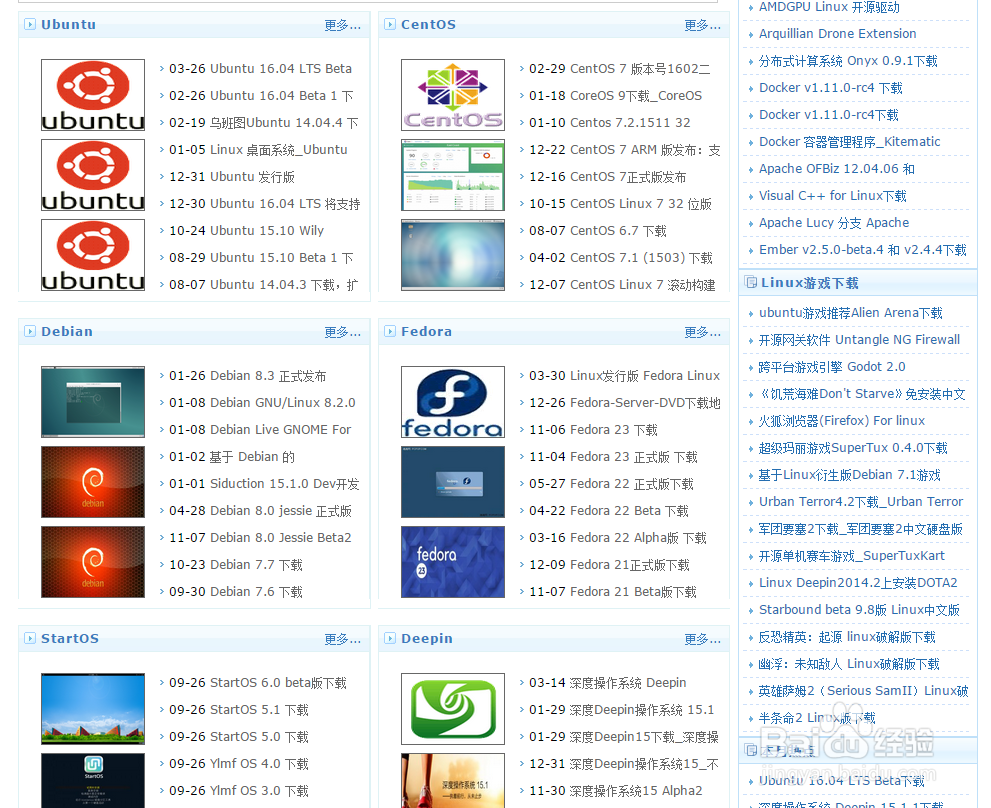Open 火狐浏览器(Firefox) For linux link
The image size is (991, 808).
[842, 421]
